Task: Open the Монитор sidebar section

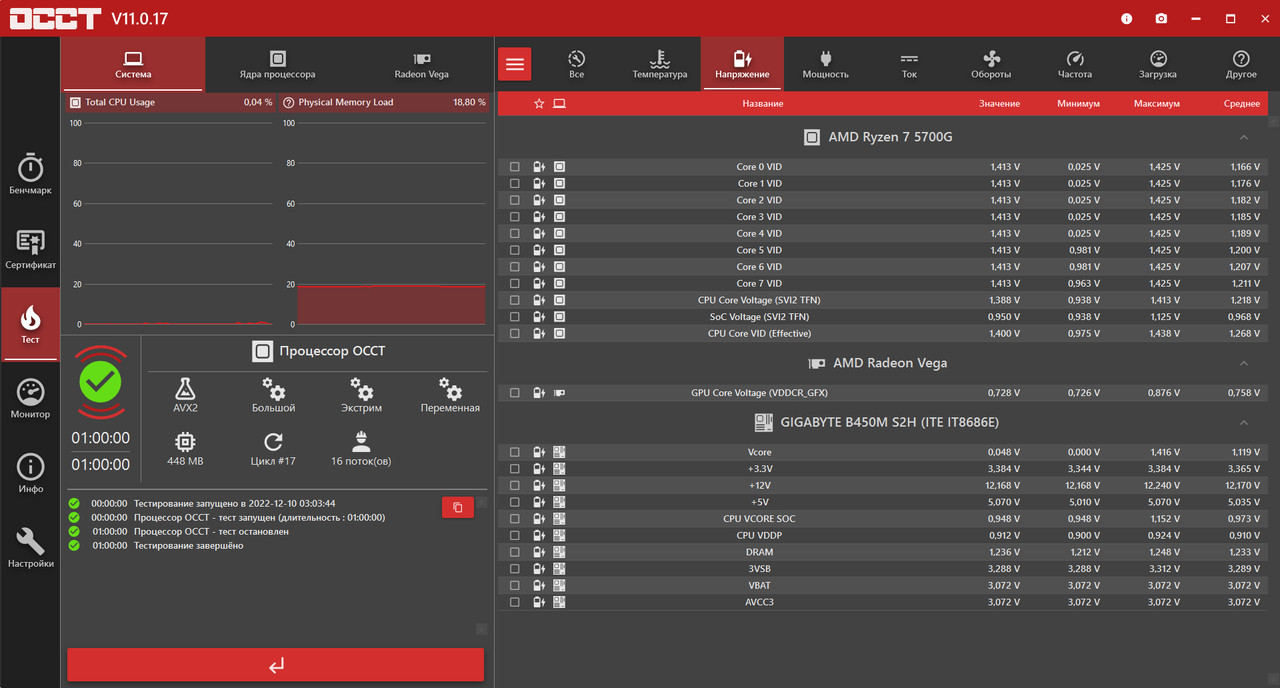Action: point(30,399)
